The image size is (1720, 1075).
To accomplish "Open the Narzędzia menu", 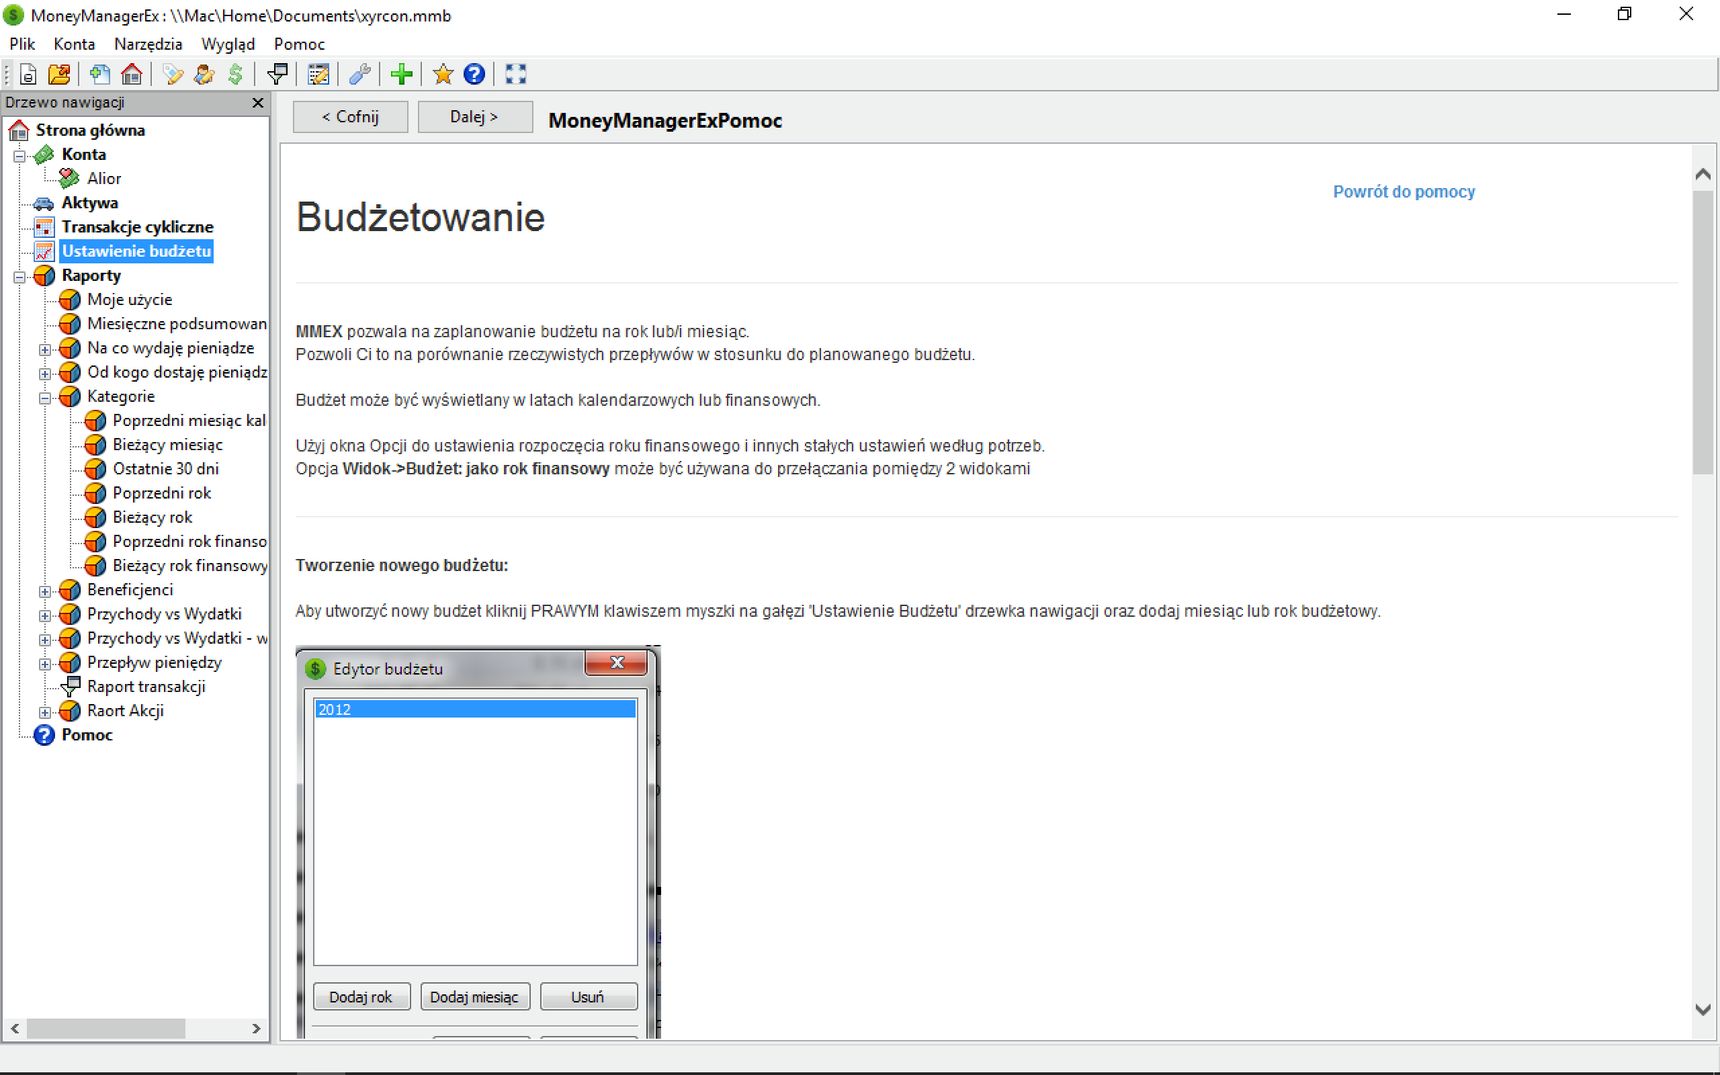I will pos(148,44).
